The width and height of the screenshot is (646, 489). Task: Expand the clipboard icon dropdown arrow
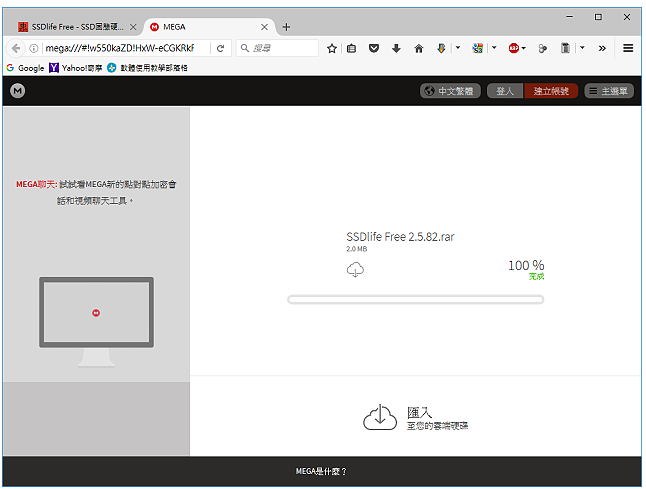(x=582, y=48)
